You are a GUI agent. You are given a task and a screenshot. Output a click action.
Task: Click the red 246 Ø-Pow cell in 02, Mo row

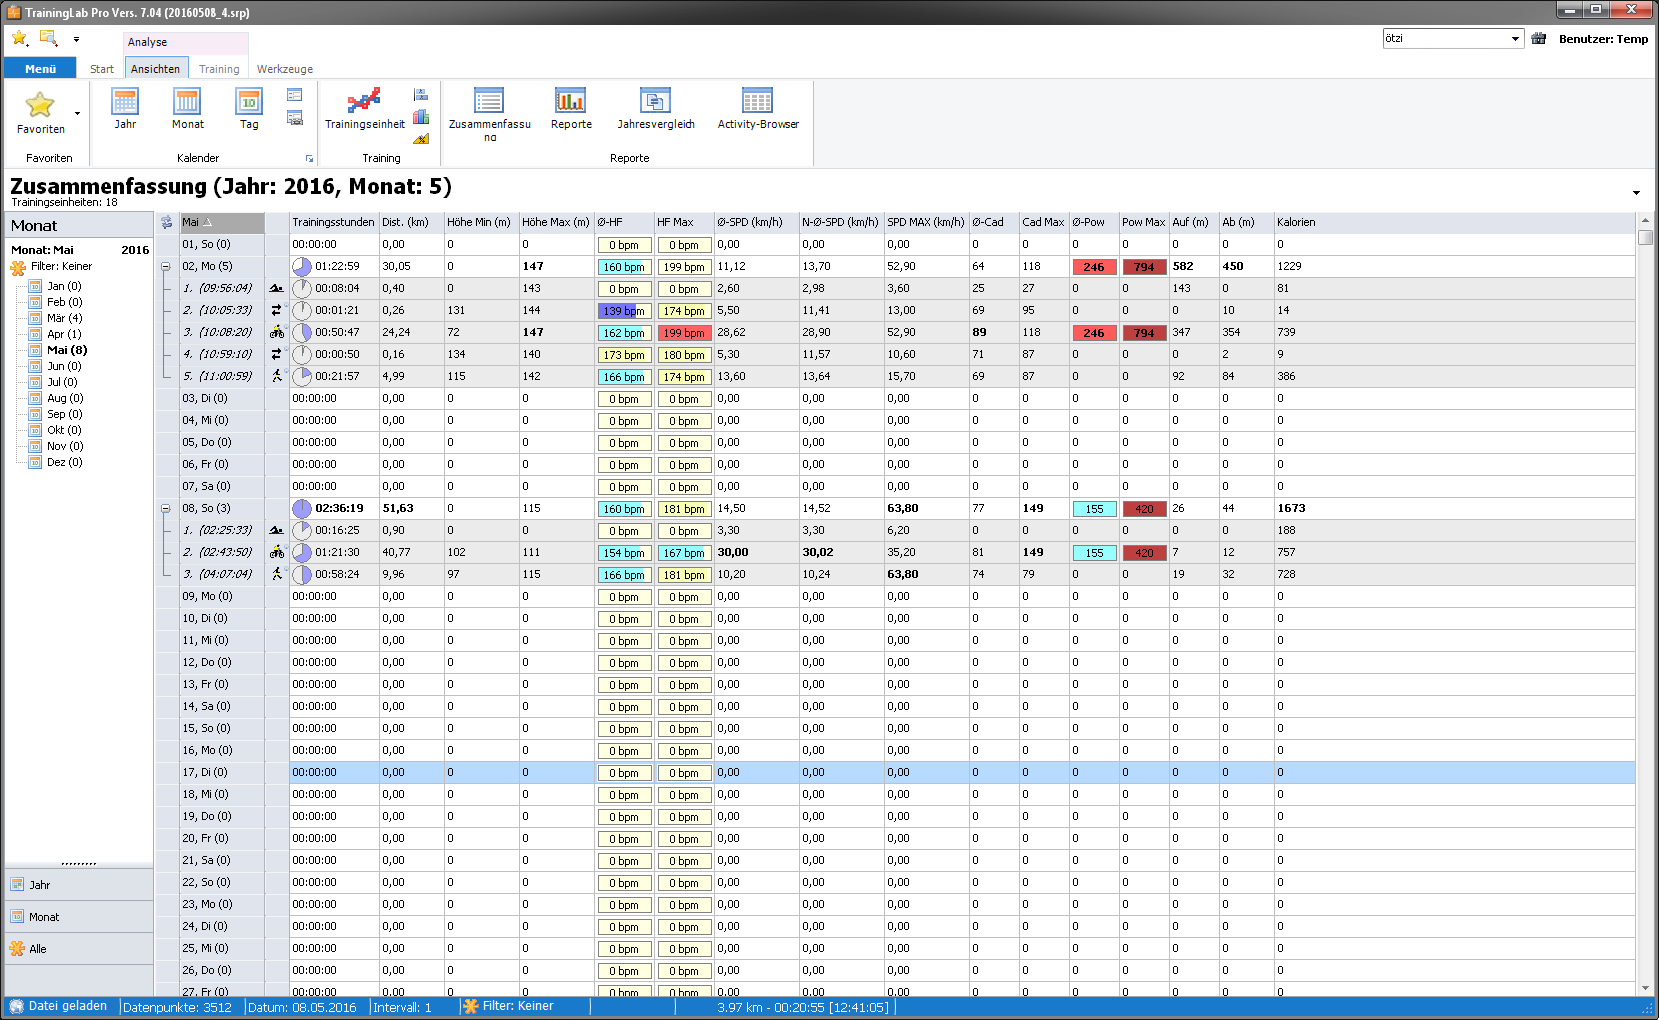pos(1094,267)
